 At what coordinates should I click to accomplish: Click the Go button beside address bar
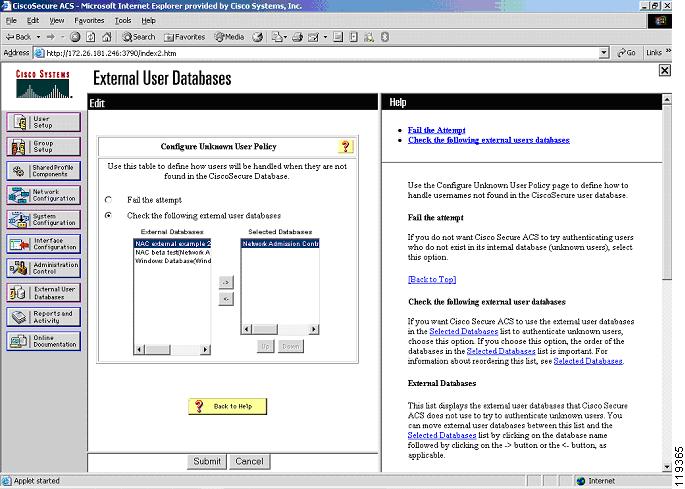pos(626,53)
